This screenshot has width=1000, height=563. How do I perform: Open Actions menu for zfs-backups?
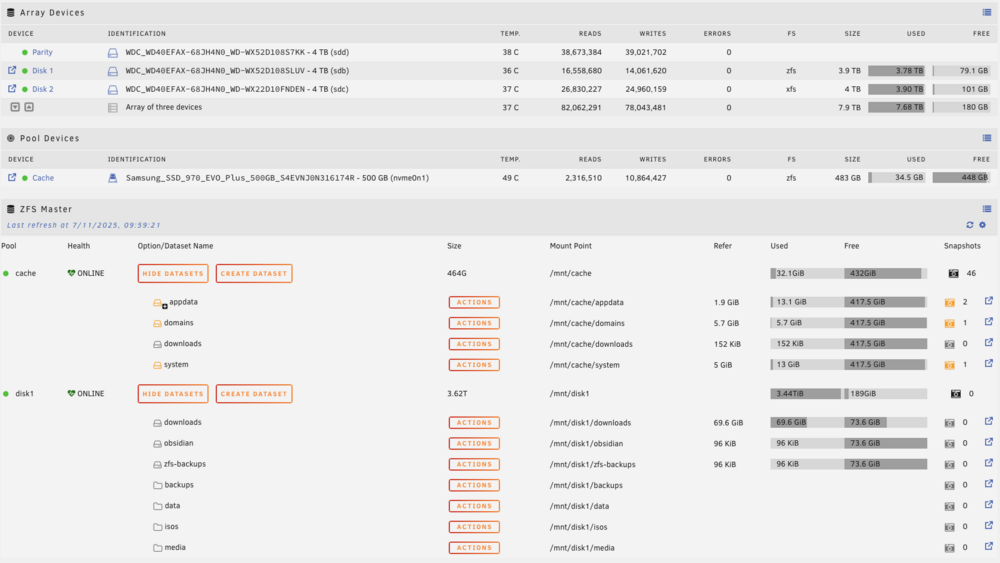tap(474, 464)
